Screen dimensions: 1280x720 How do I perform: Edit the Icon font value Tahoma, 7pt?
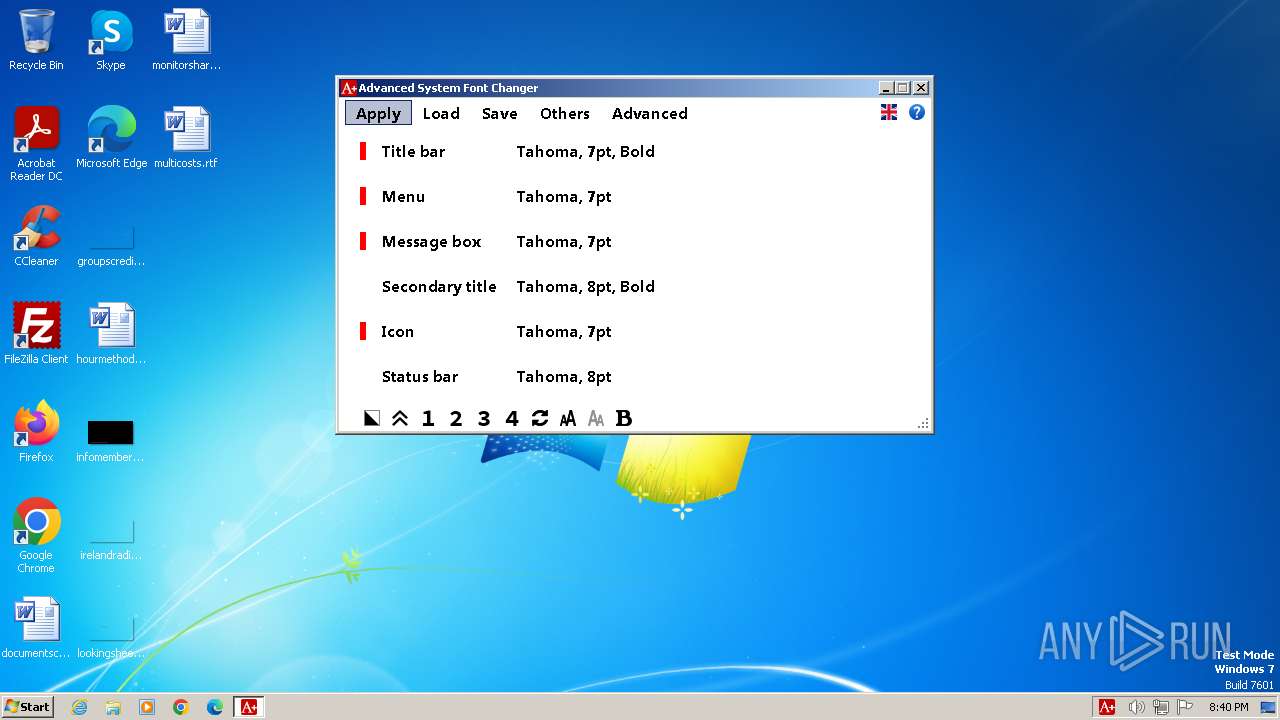[564, 332]
